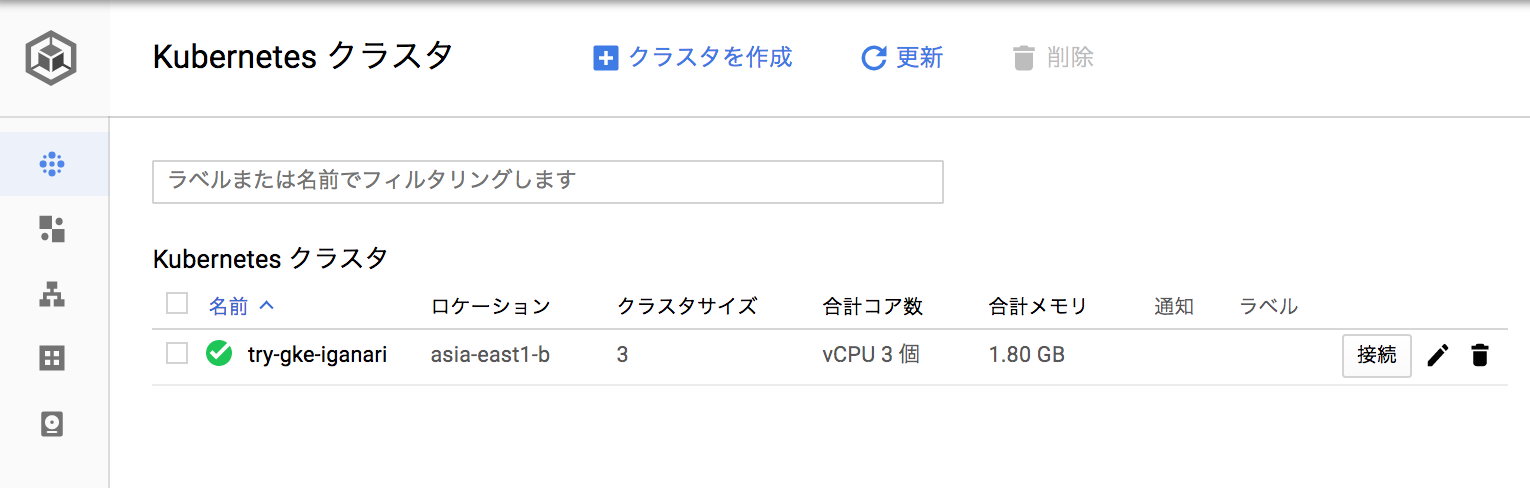
Task: Click the 削除 delete button in the toolbar
Action: point(1053,58)
